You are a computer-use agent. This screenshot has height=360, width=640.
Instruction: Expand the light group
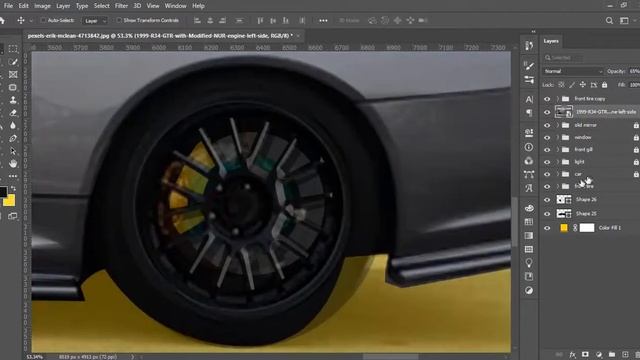(558, 162)
